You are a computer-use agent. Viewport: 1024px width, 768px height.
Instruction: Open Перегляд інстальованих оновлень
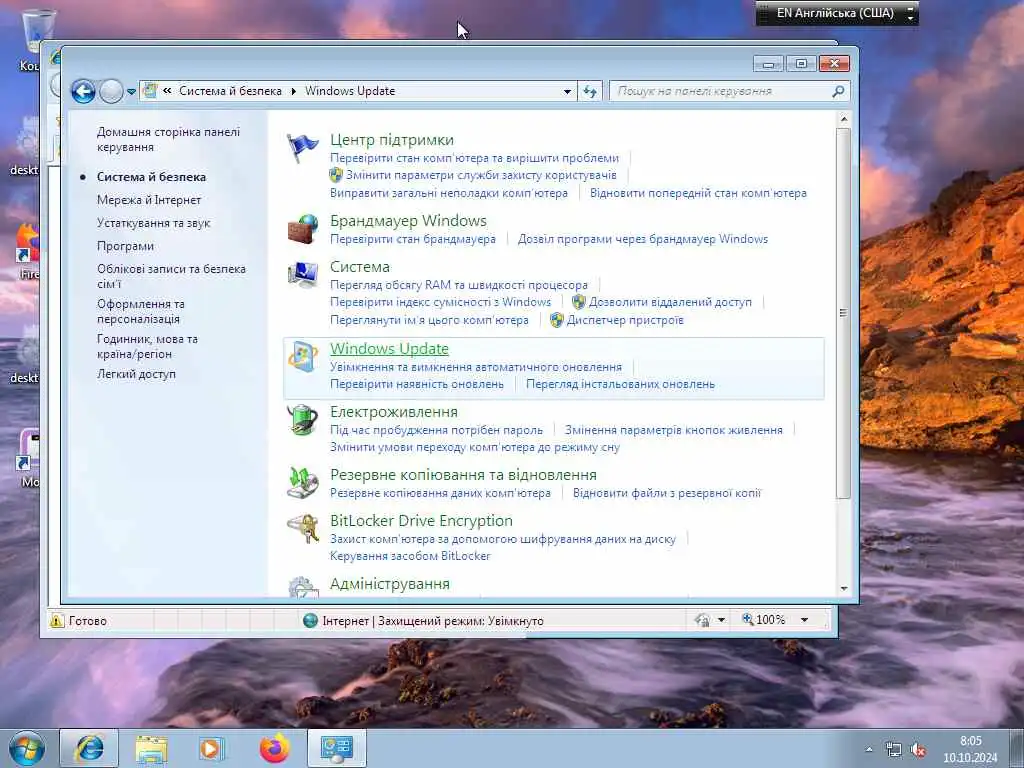[x=620, y=384]
